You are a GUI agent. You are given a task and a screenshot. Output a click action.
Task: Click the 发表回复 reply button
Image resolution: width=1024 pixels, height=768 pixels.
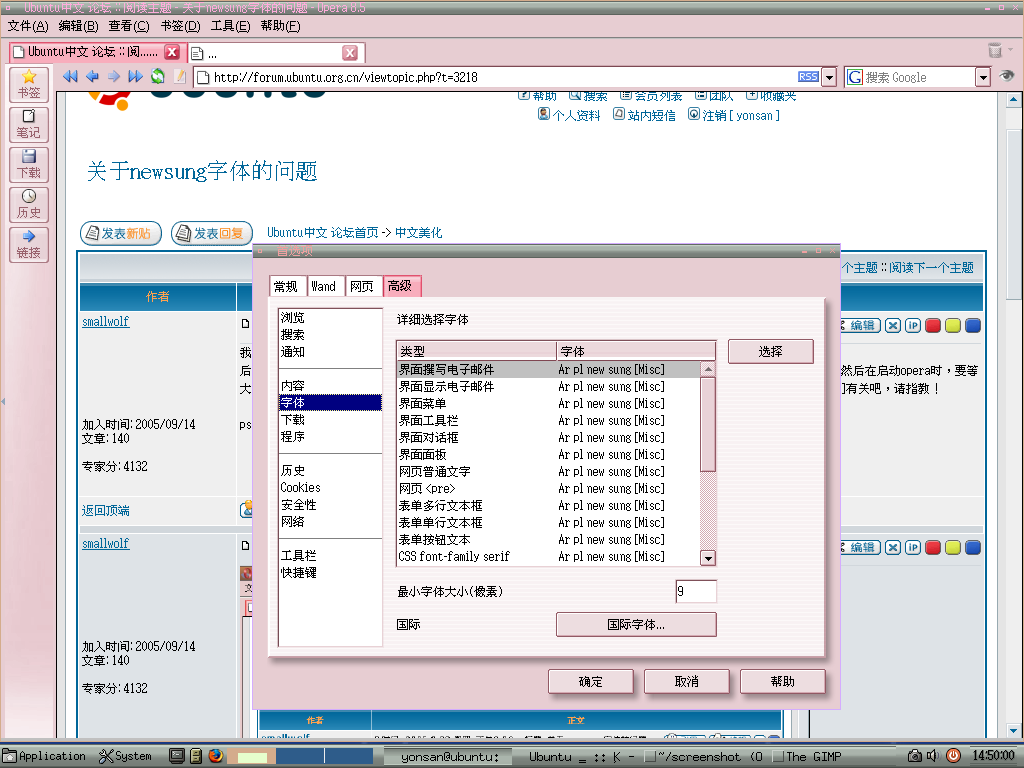tap(212, 233)
